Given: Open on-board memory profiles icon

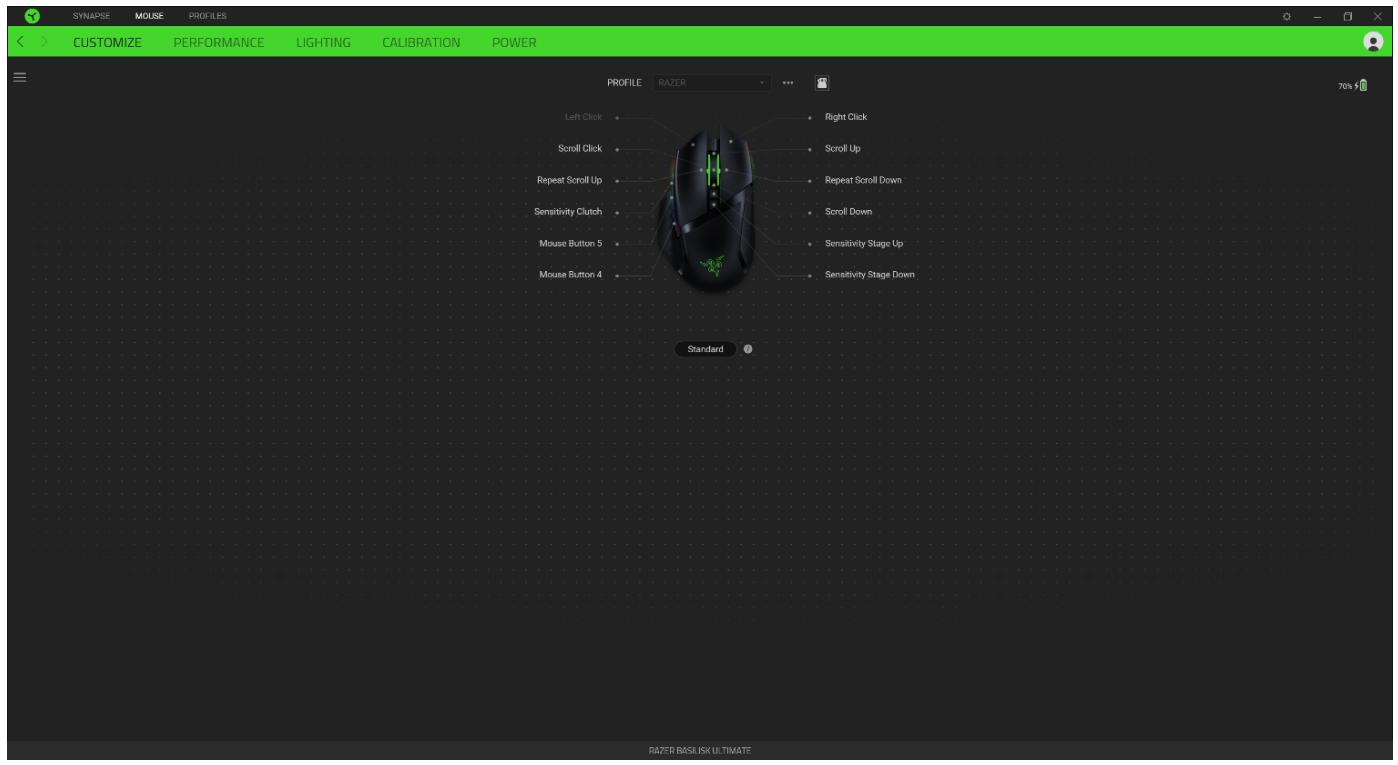Looking at the screenshot, I should click(x=820, y=84).
